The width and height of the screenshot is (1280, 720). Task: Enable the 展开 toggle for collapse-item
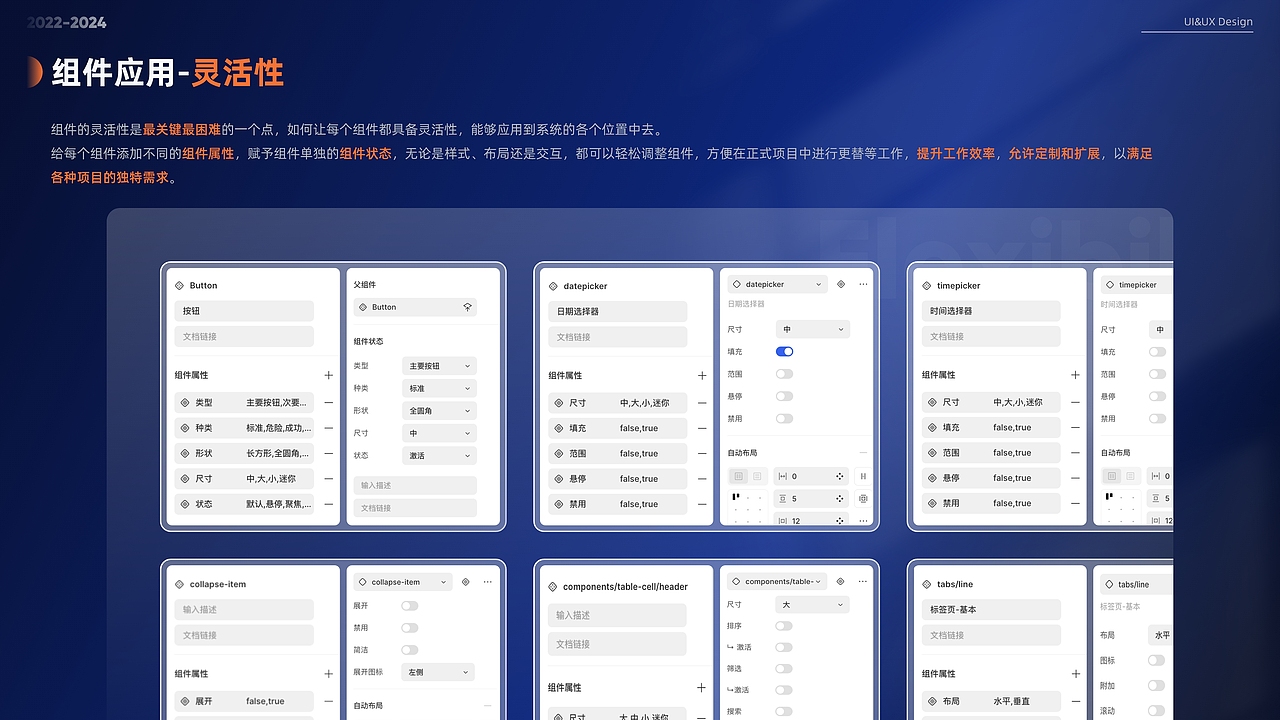(410, 606)
